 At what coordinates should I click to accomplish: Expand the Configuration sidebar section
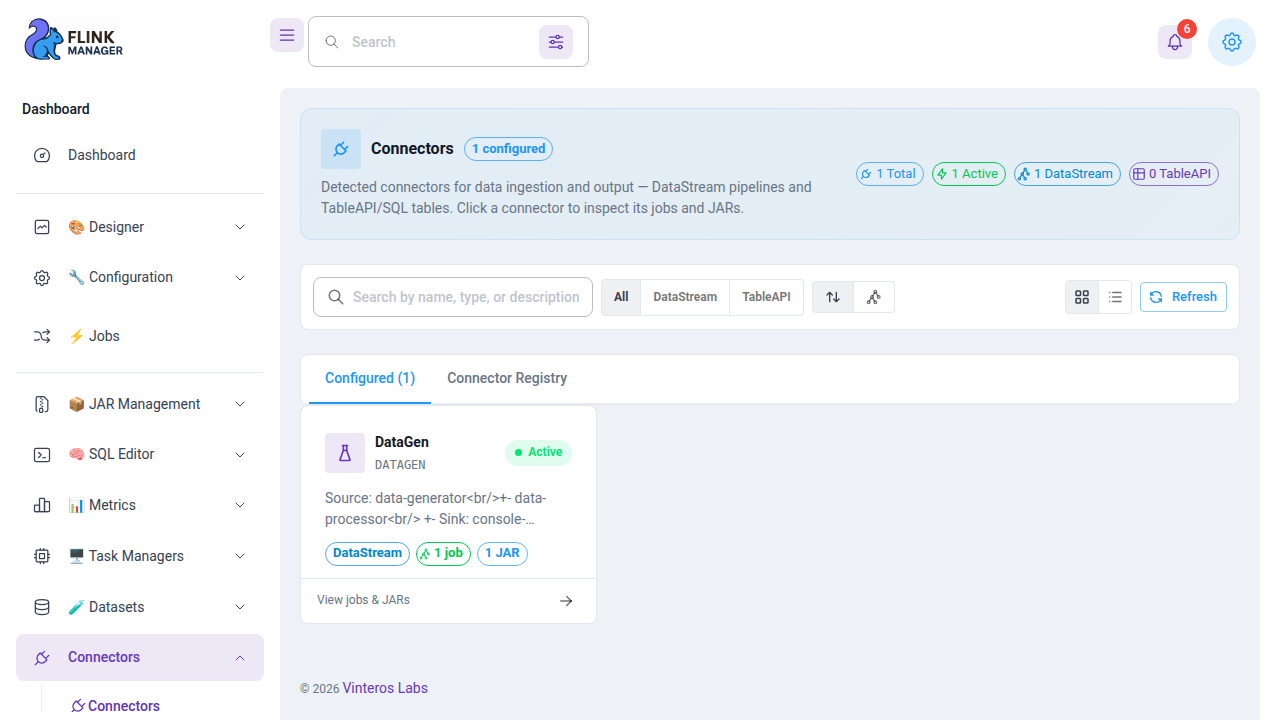click(140, 277)
